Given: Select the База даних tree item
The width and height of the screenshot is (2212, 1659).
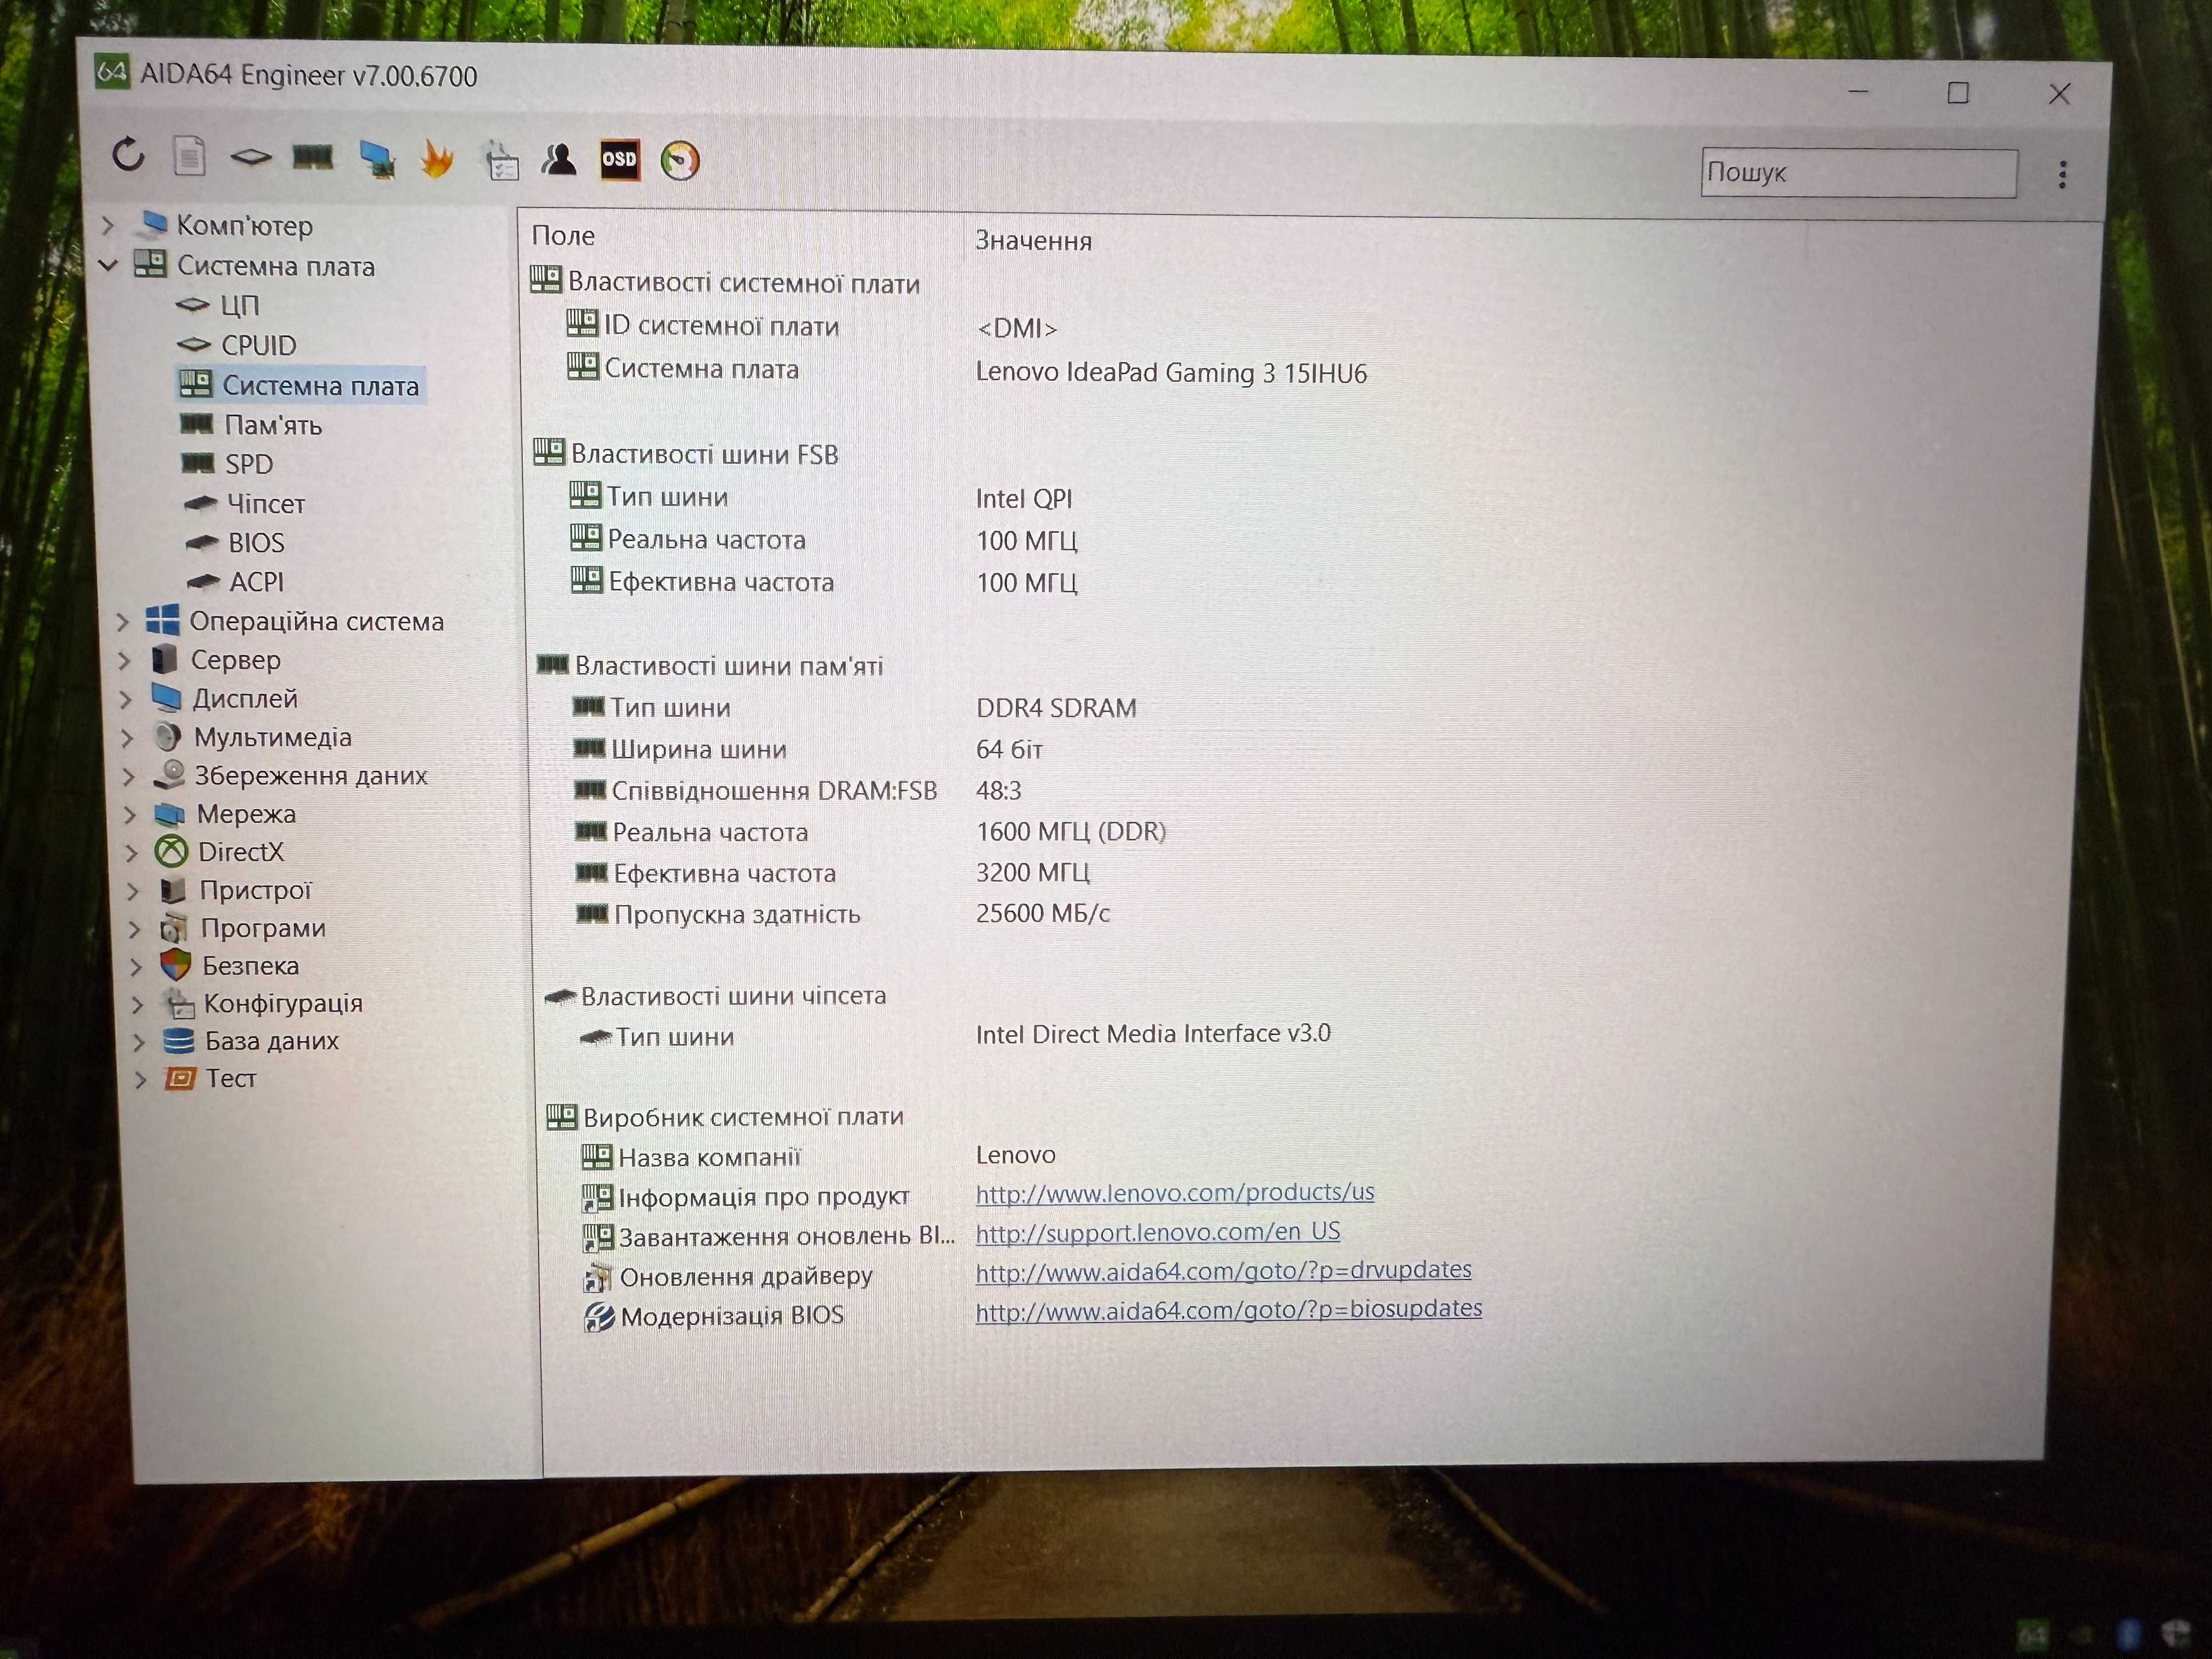Looking at the screenshot, I should tap(272, 1041).
